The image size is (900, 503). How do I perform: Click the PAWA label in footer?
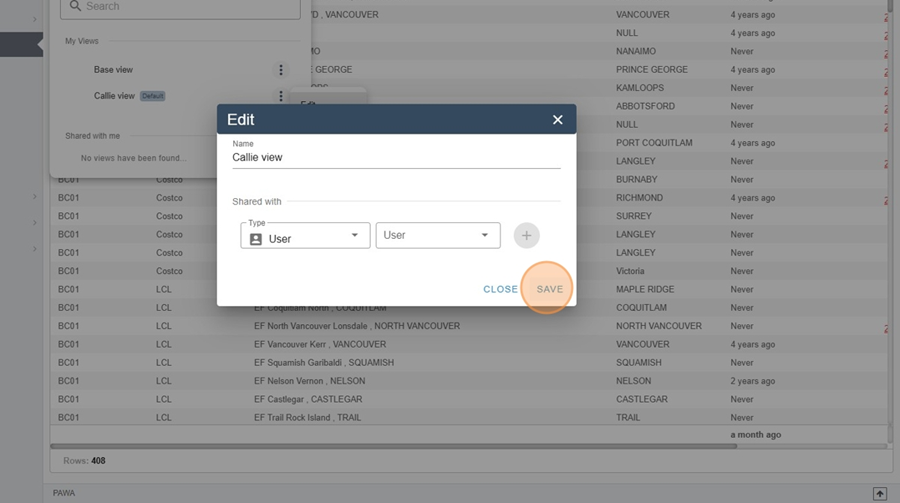click(x=64, y=493)
